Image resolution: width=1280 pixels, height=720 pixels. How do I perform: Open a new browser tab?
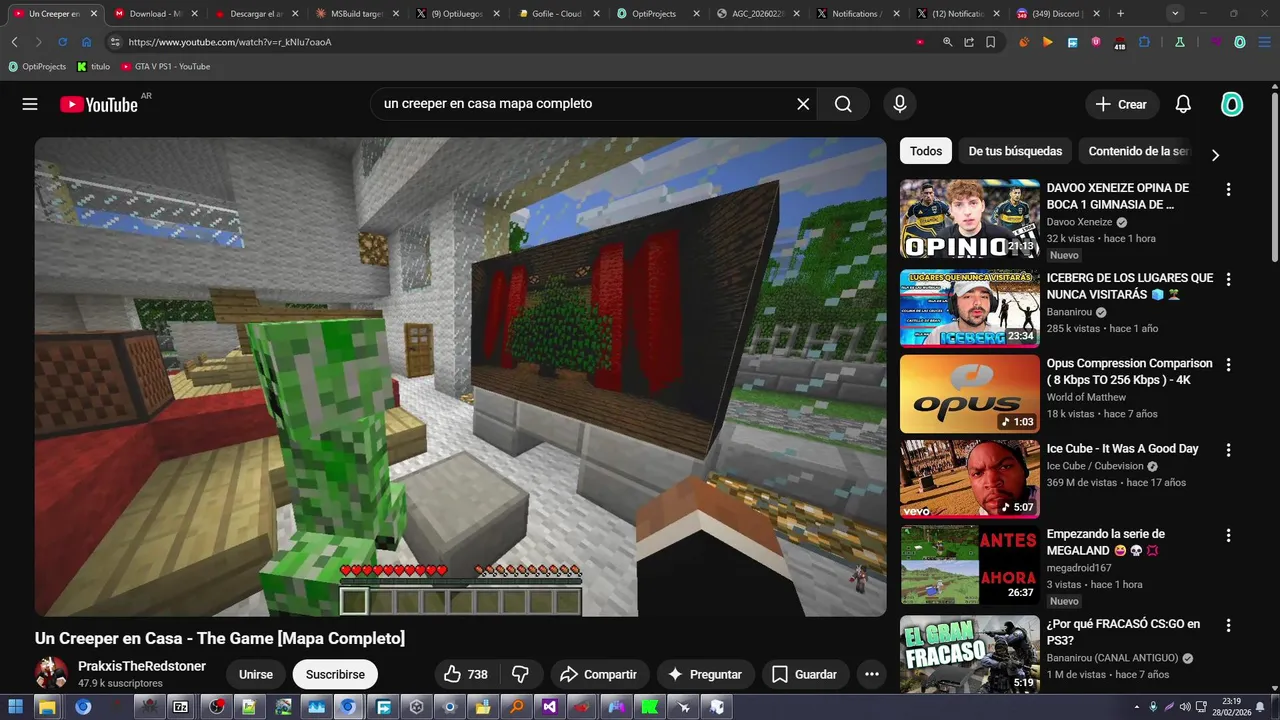click(1120, 14)
